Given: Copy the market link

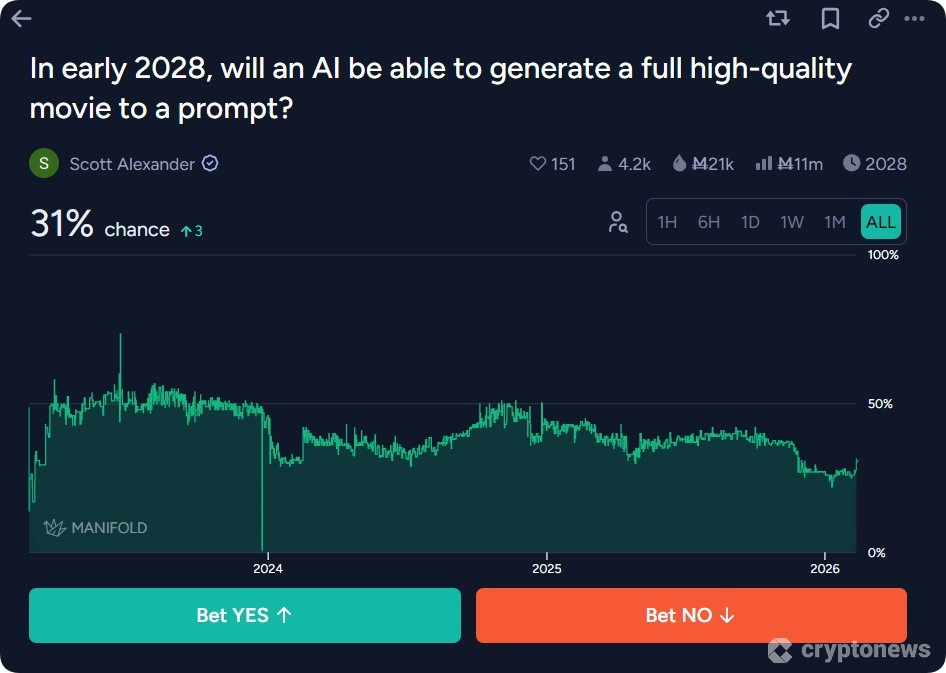Looking at the screenshot, I should [x=878, y=18].
